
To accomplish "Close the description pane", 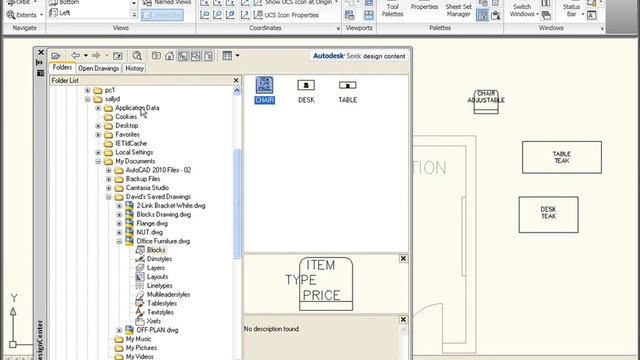I will click(x=403, y=319).
